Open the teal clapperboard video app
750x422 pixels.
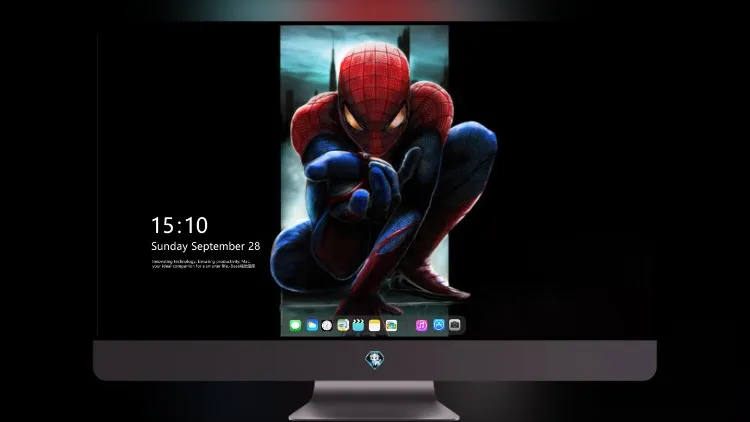click(358, 326)
